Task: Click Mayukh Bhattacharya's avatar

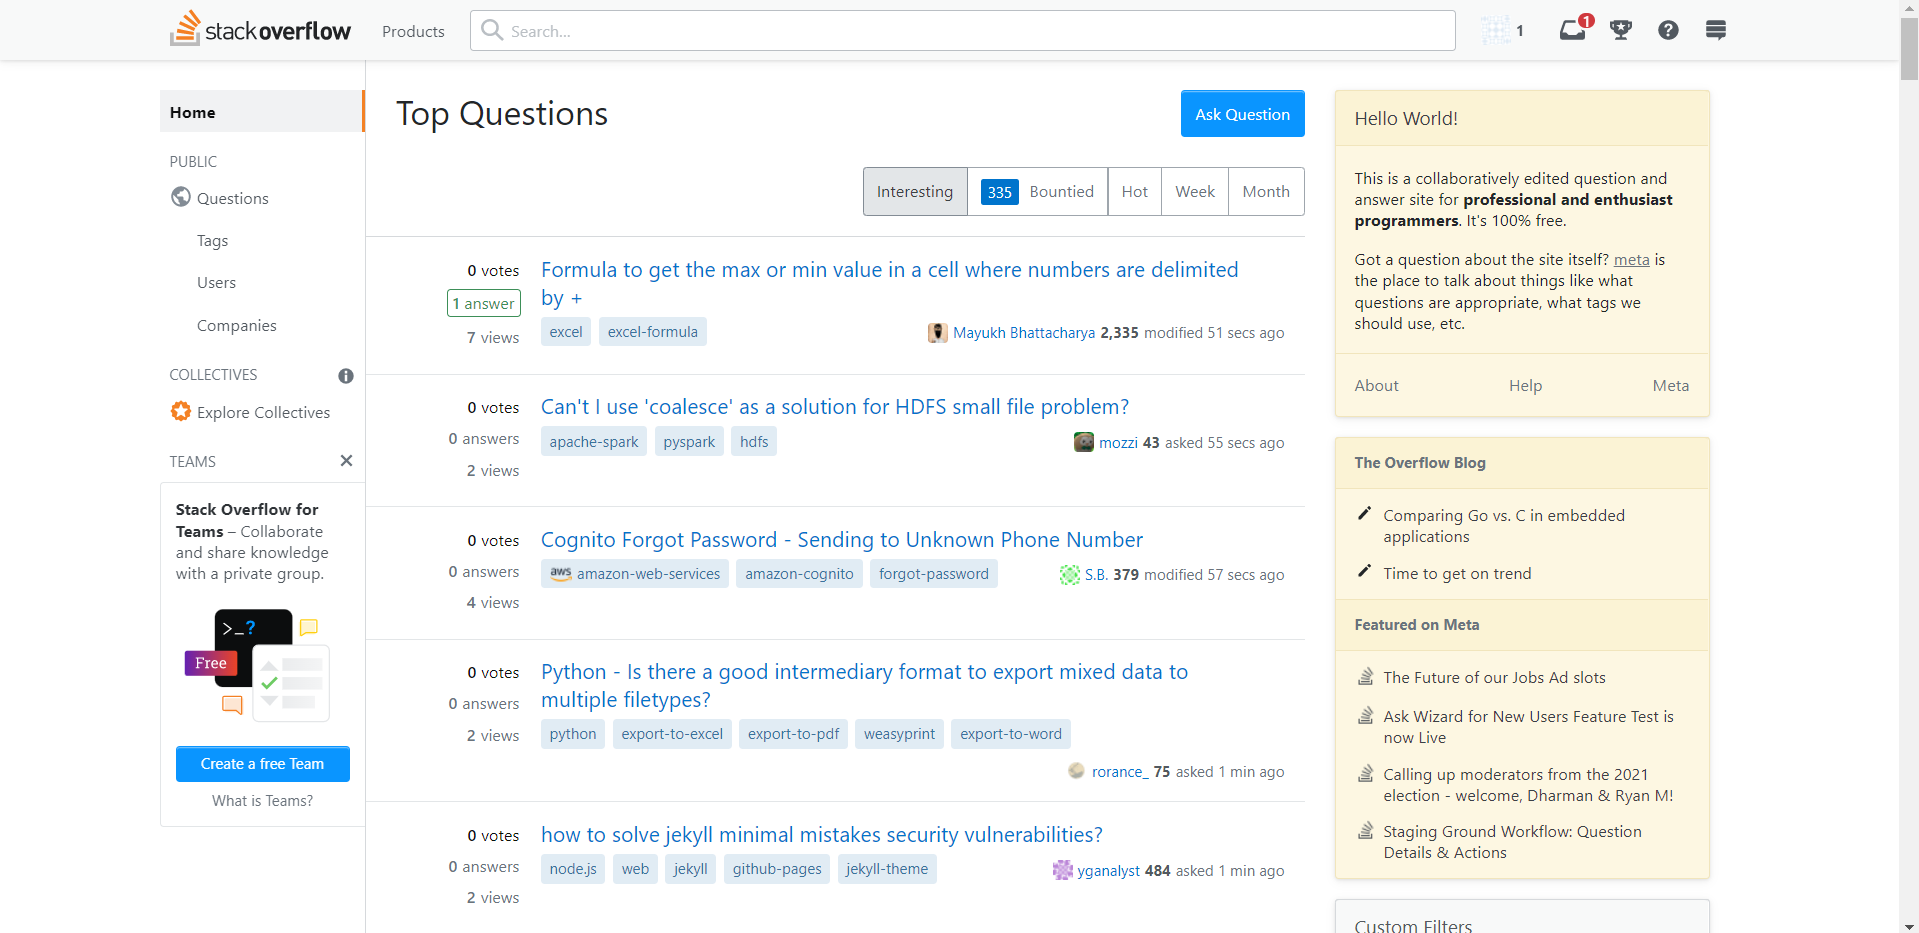Action: (x=938, y=333)
